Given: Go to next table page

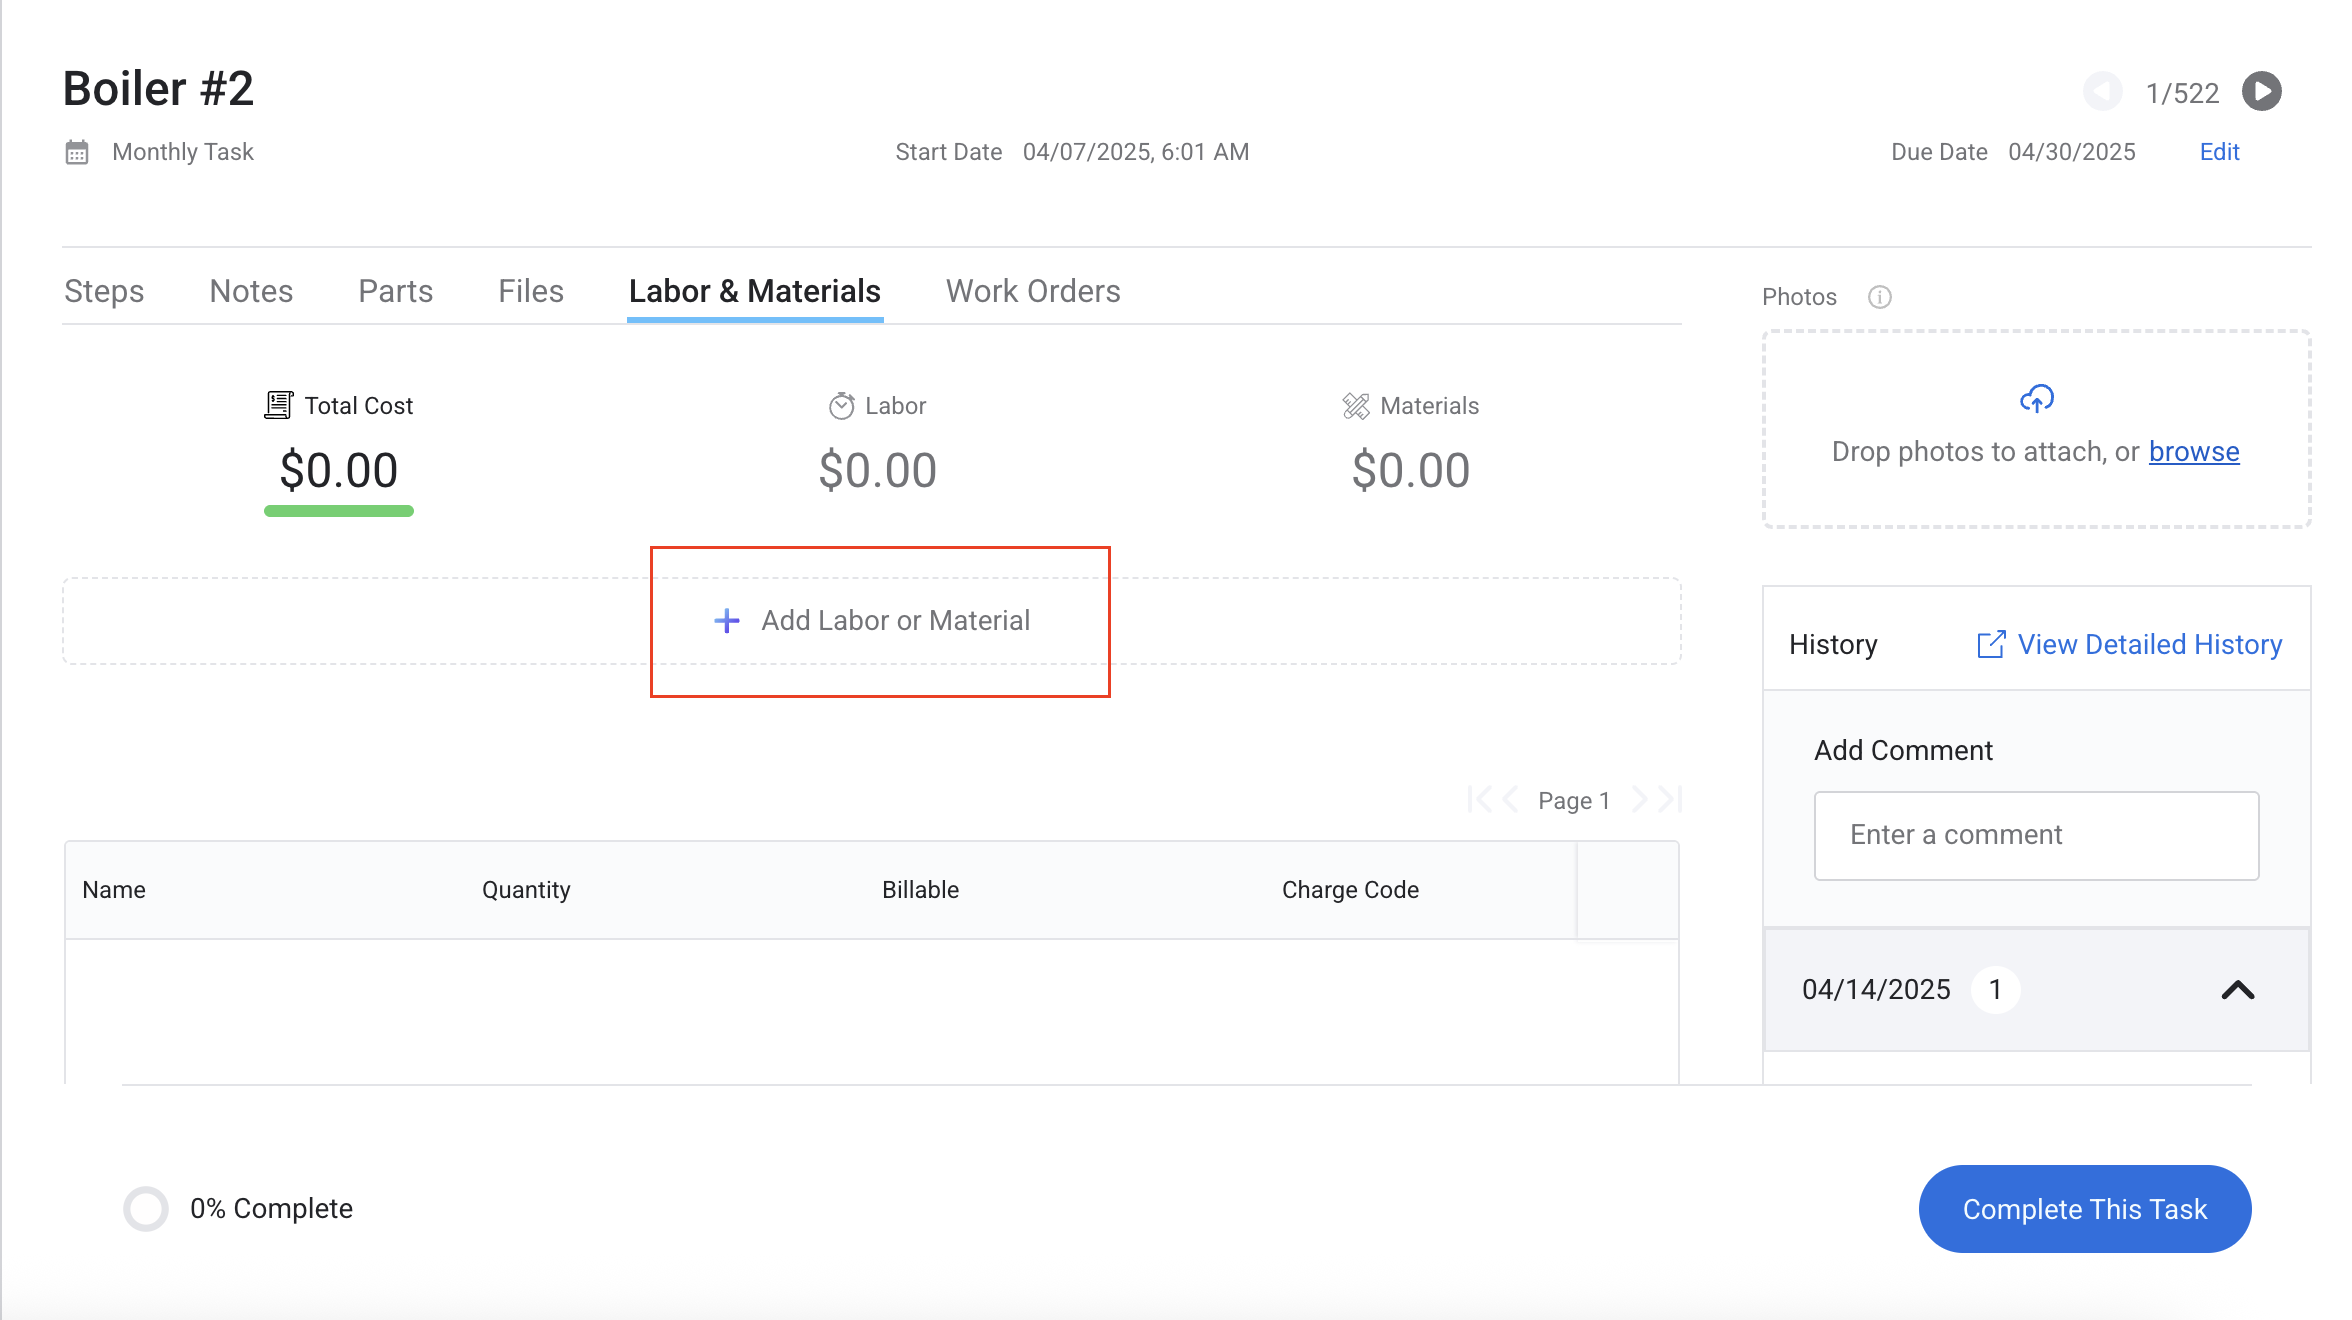Looking at the screenshot, I should click(1639, 799).
